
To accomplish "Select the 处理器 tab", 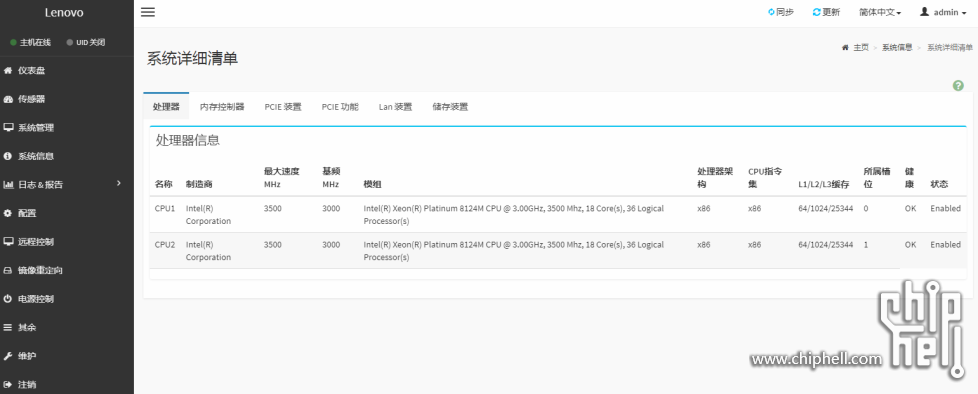I will (166, 107).
